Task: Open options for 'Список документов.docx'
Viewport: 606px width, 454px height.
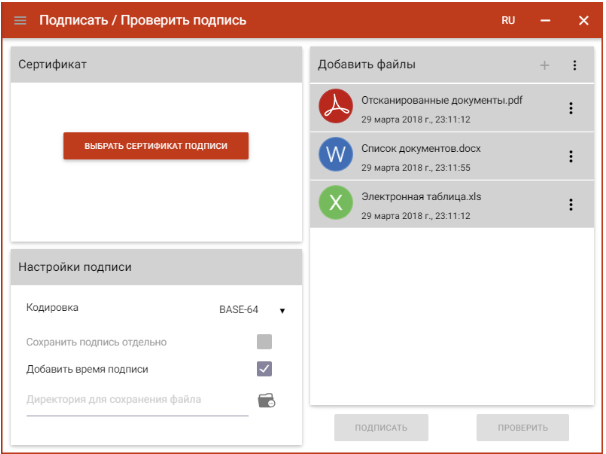Action: tap(570, 156)
